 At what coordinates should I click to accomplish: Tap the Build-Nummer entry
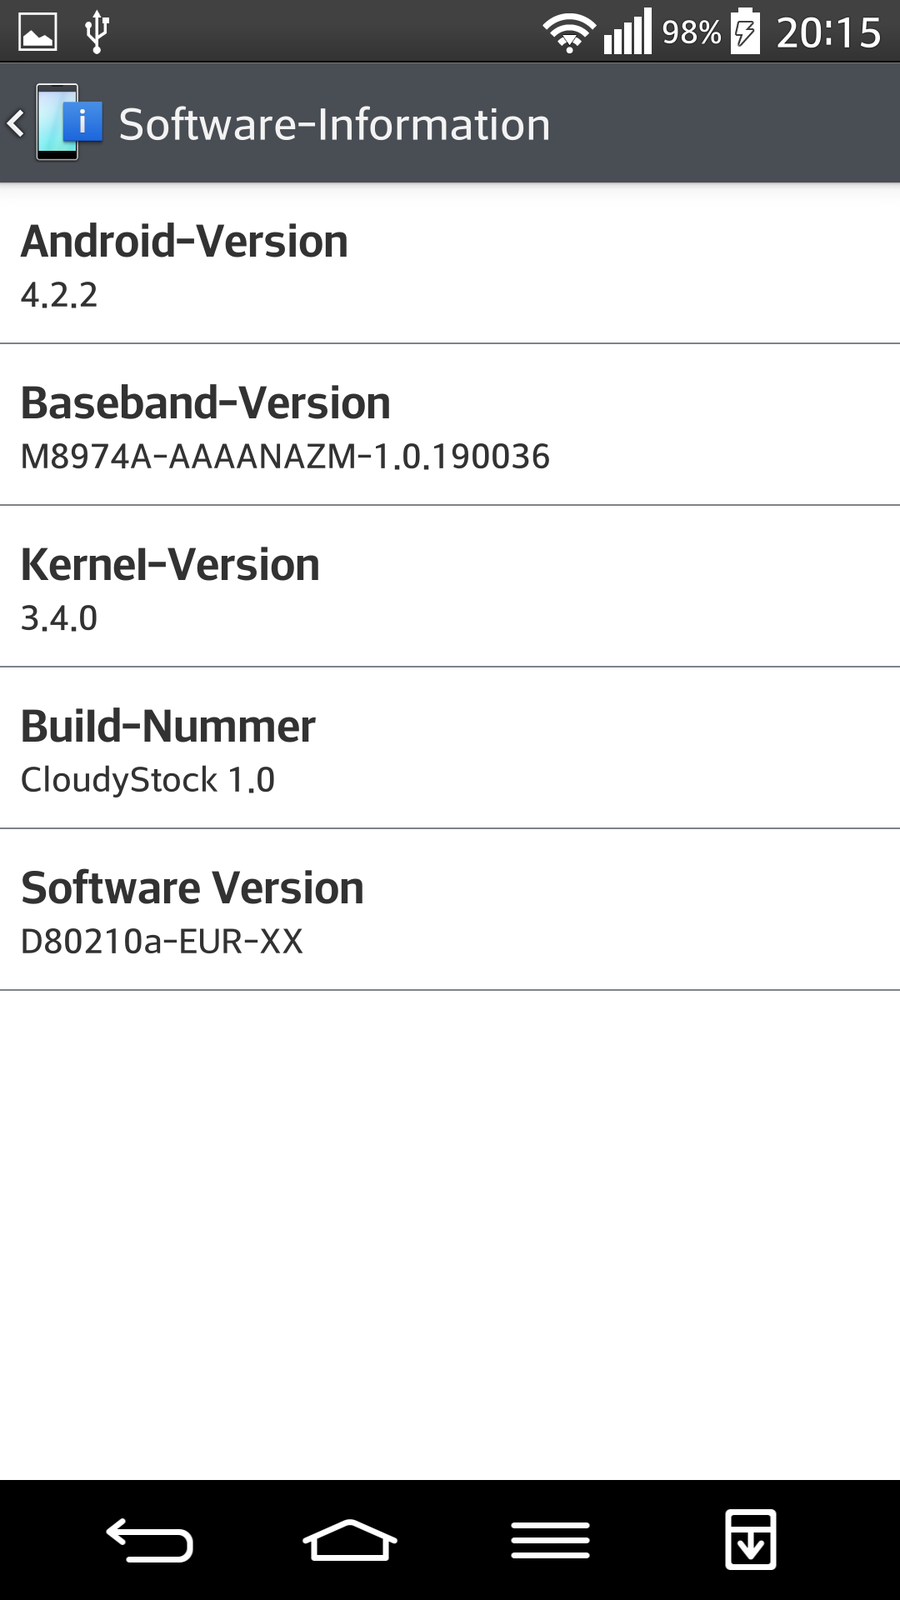[450, 748]
